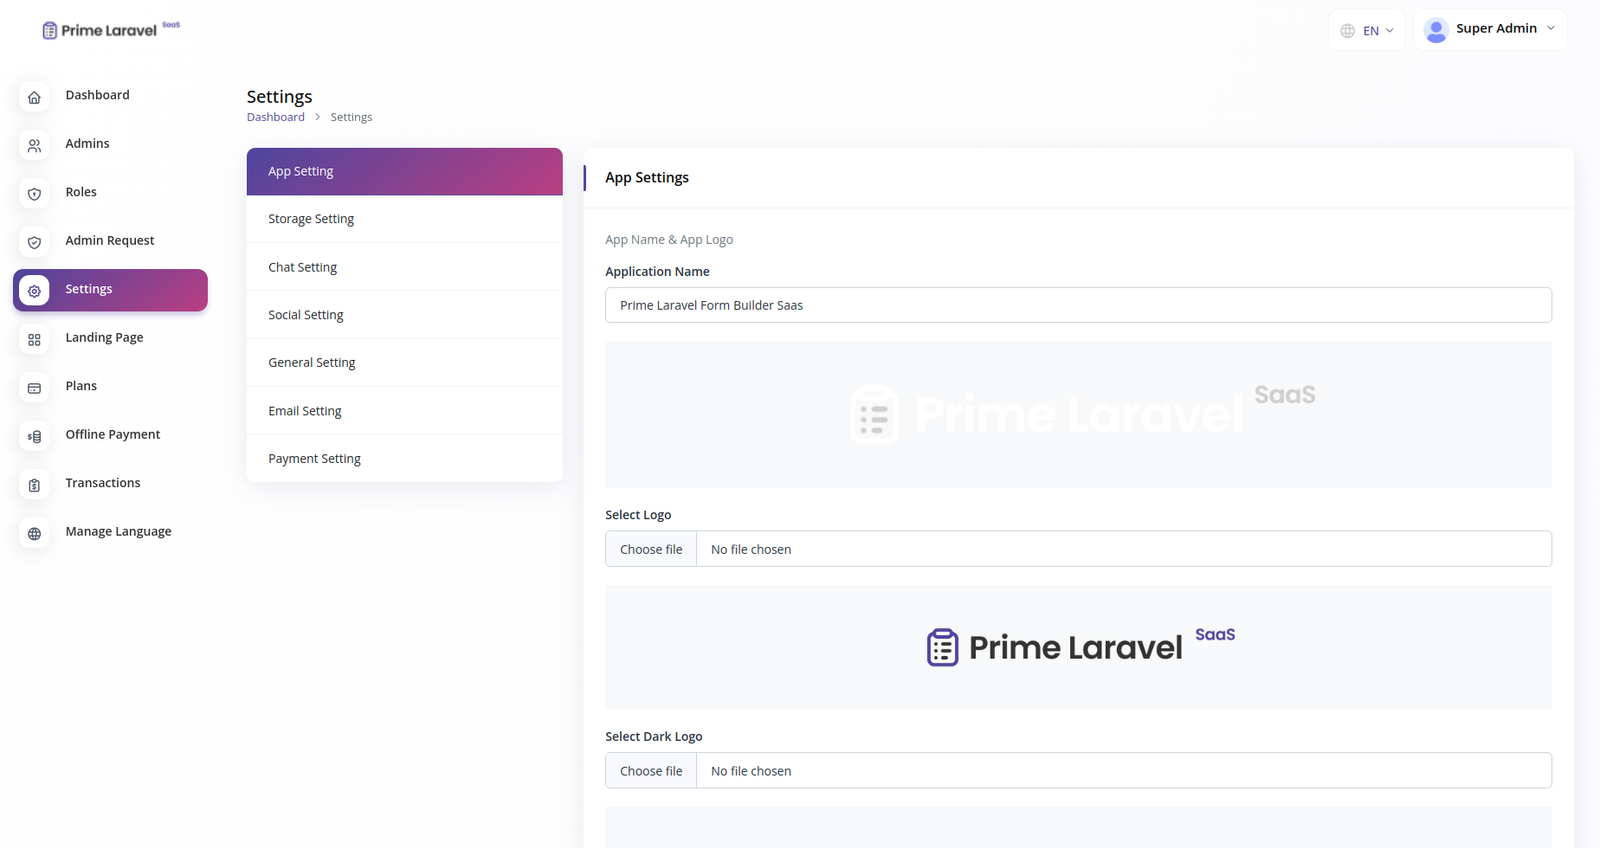
Task: Click the Offline Payment coins icon
Action: point(34,436)
